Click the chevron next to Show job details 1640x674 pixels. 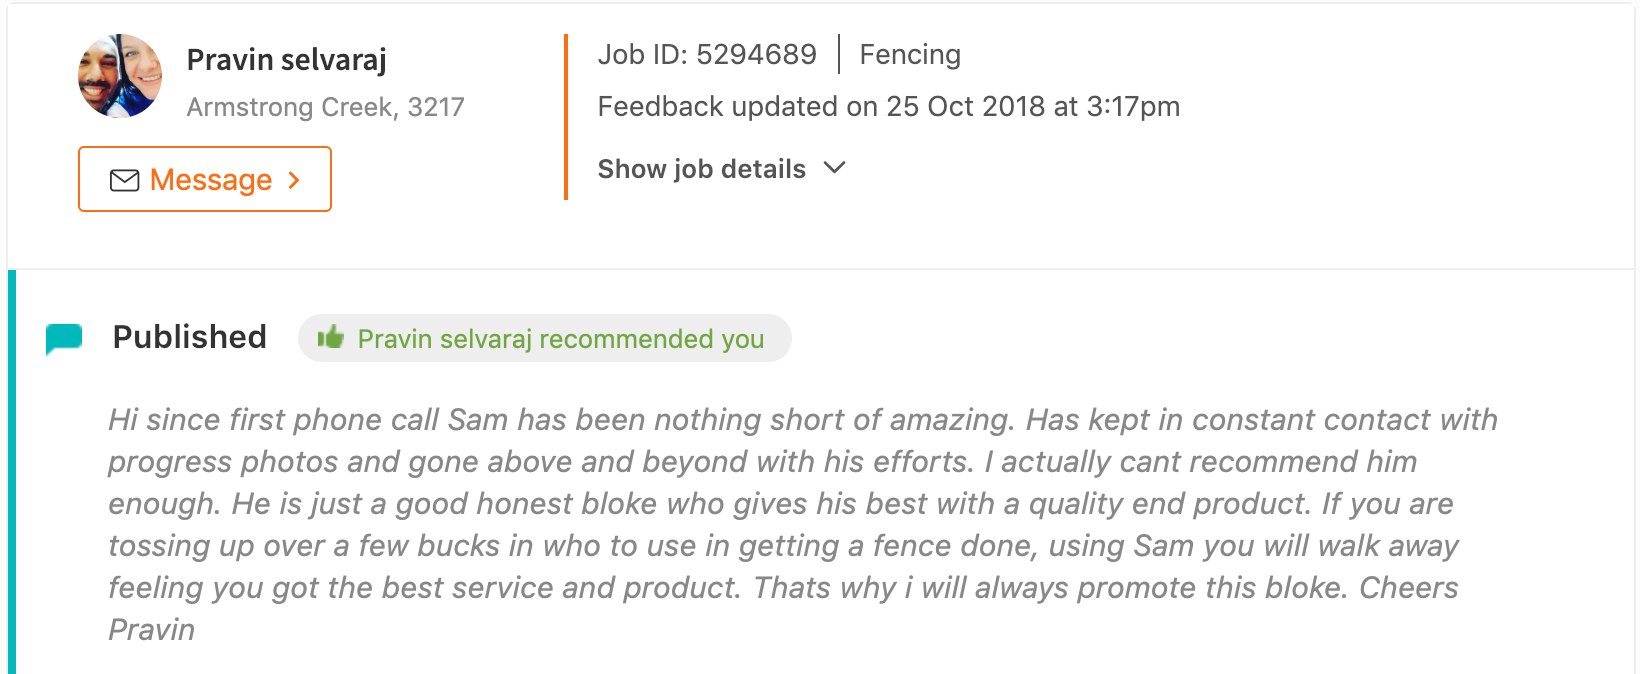835,168
